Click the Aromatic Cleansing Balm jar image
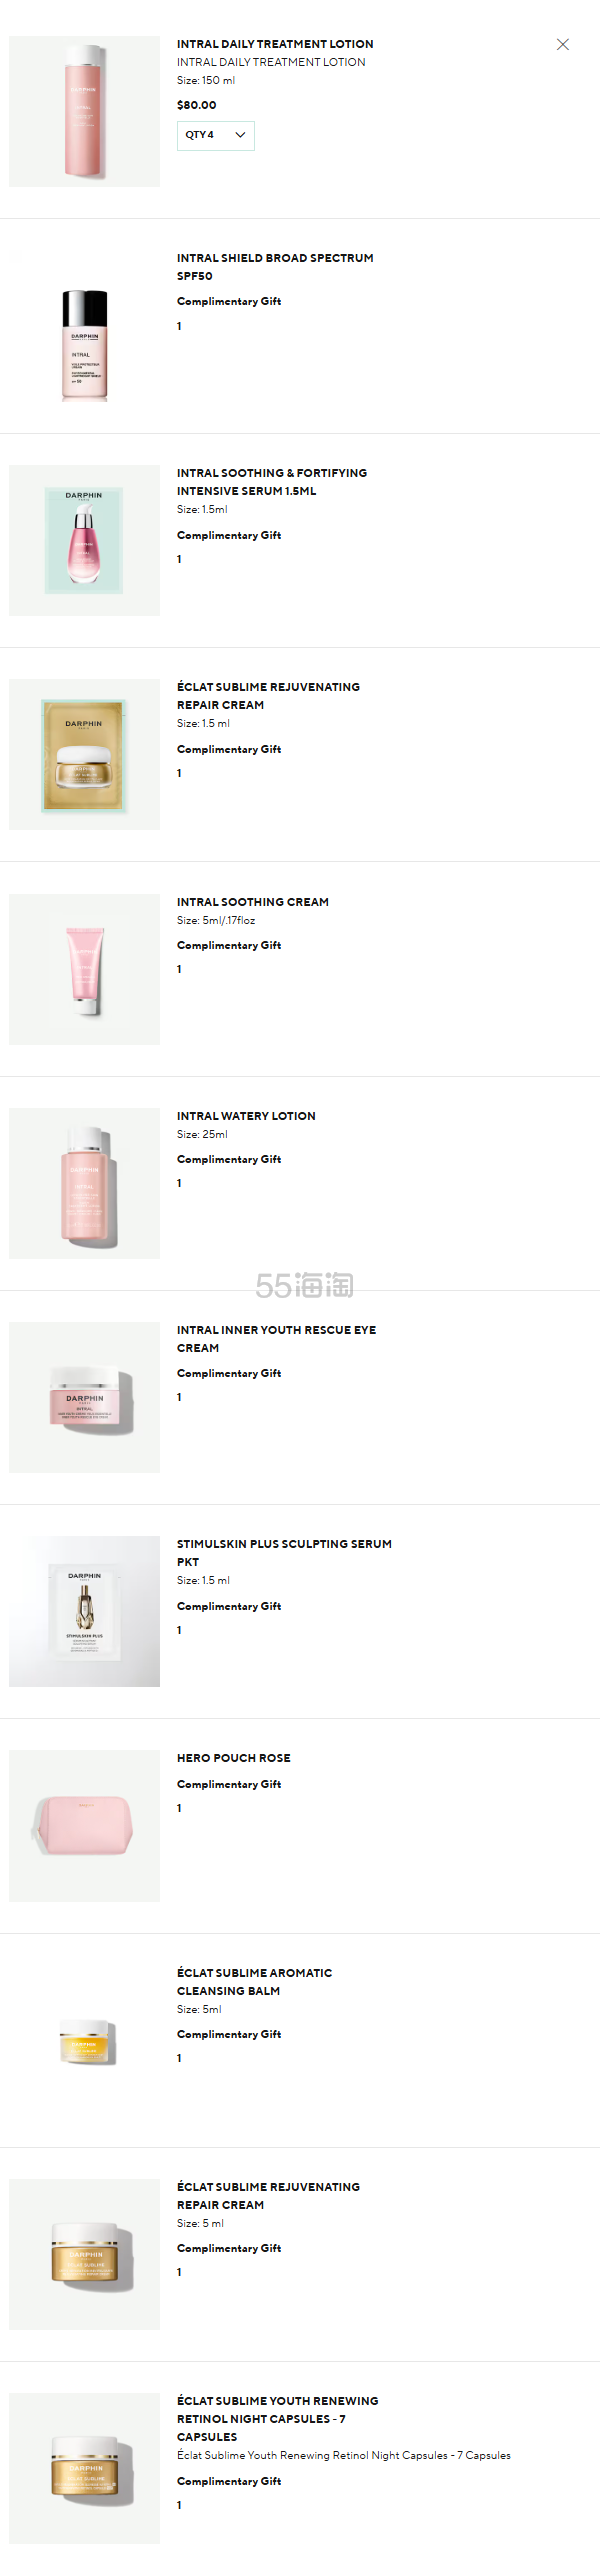Viewport: 609px width, 2571px height. coord(87,2042)
